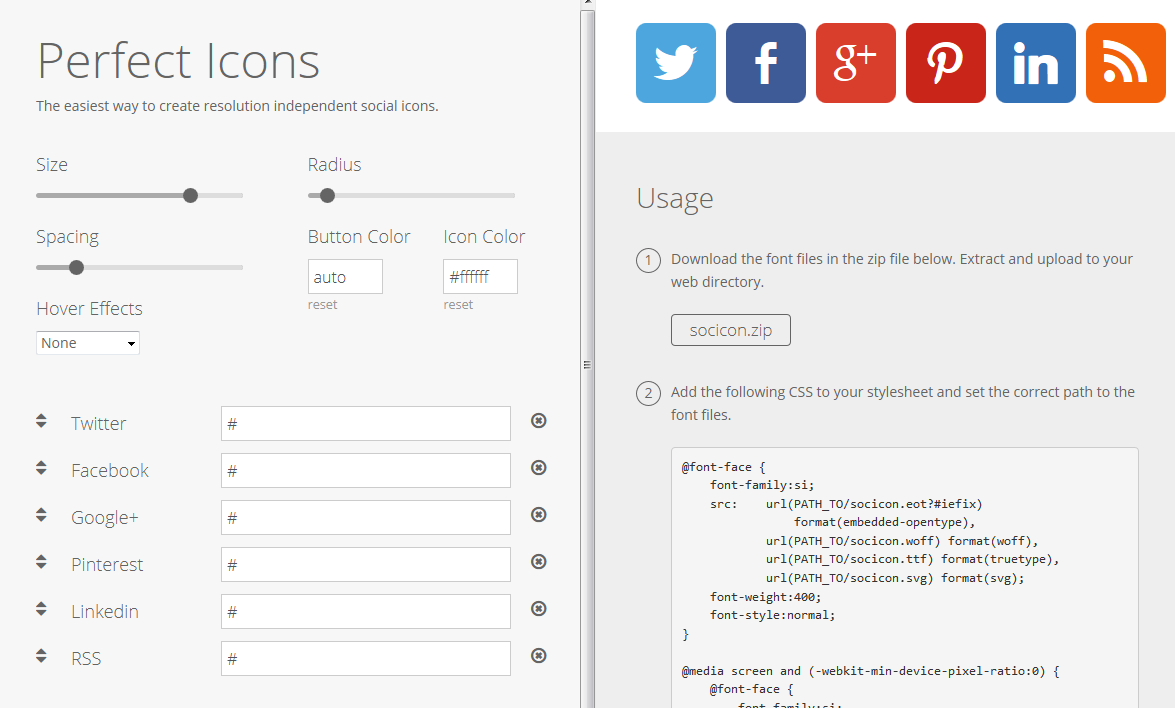Click the reorder arrows beside Twitter
Image resolution: width=1175 pixels, height=708 pixels.
coord(41,420)
